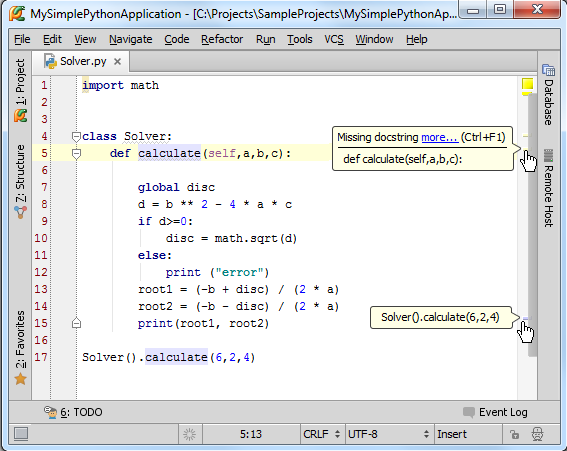Click the Hector inspector icon

click(x=537, y=434)
